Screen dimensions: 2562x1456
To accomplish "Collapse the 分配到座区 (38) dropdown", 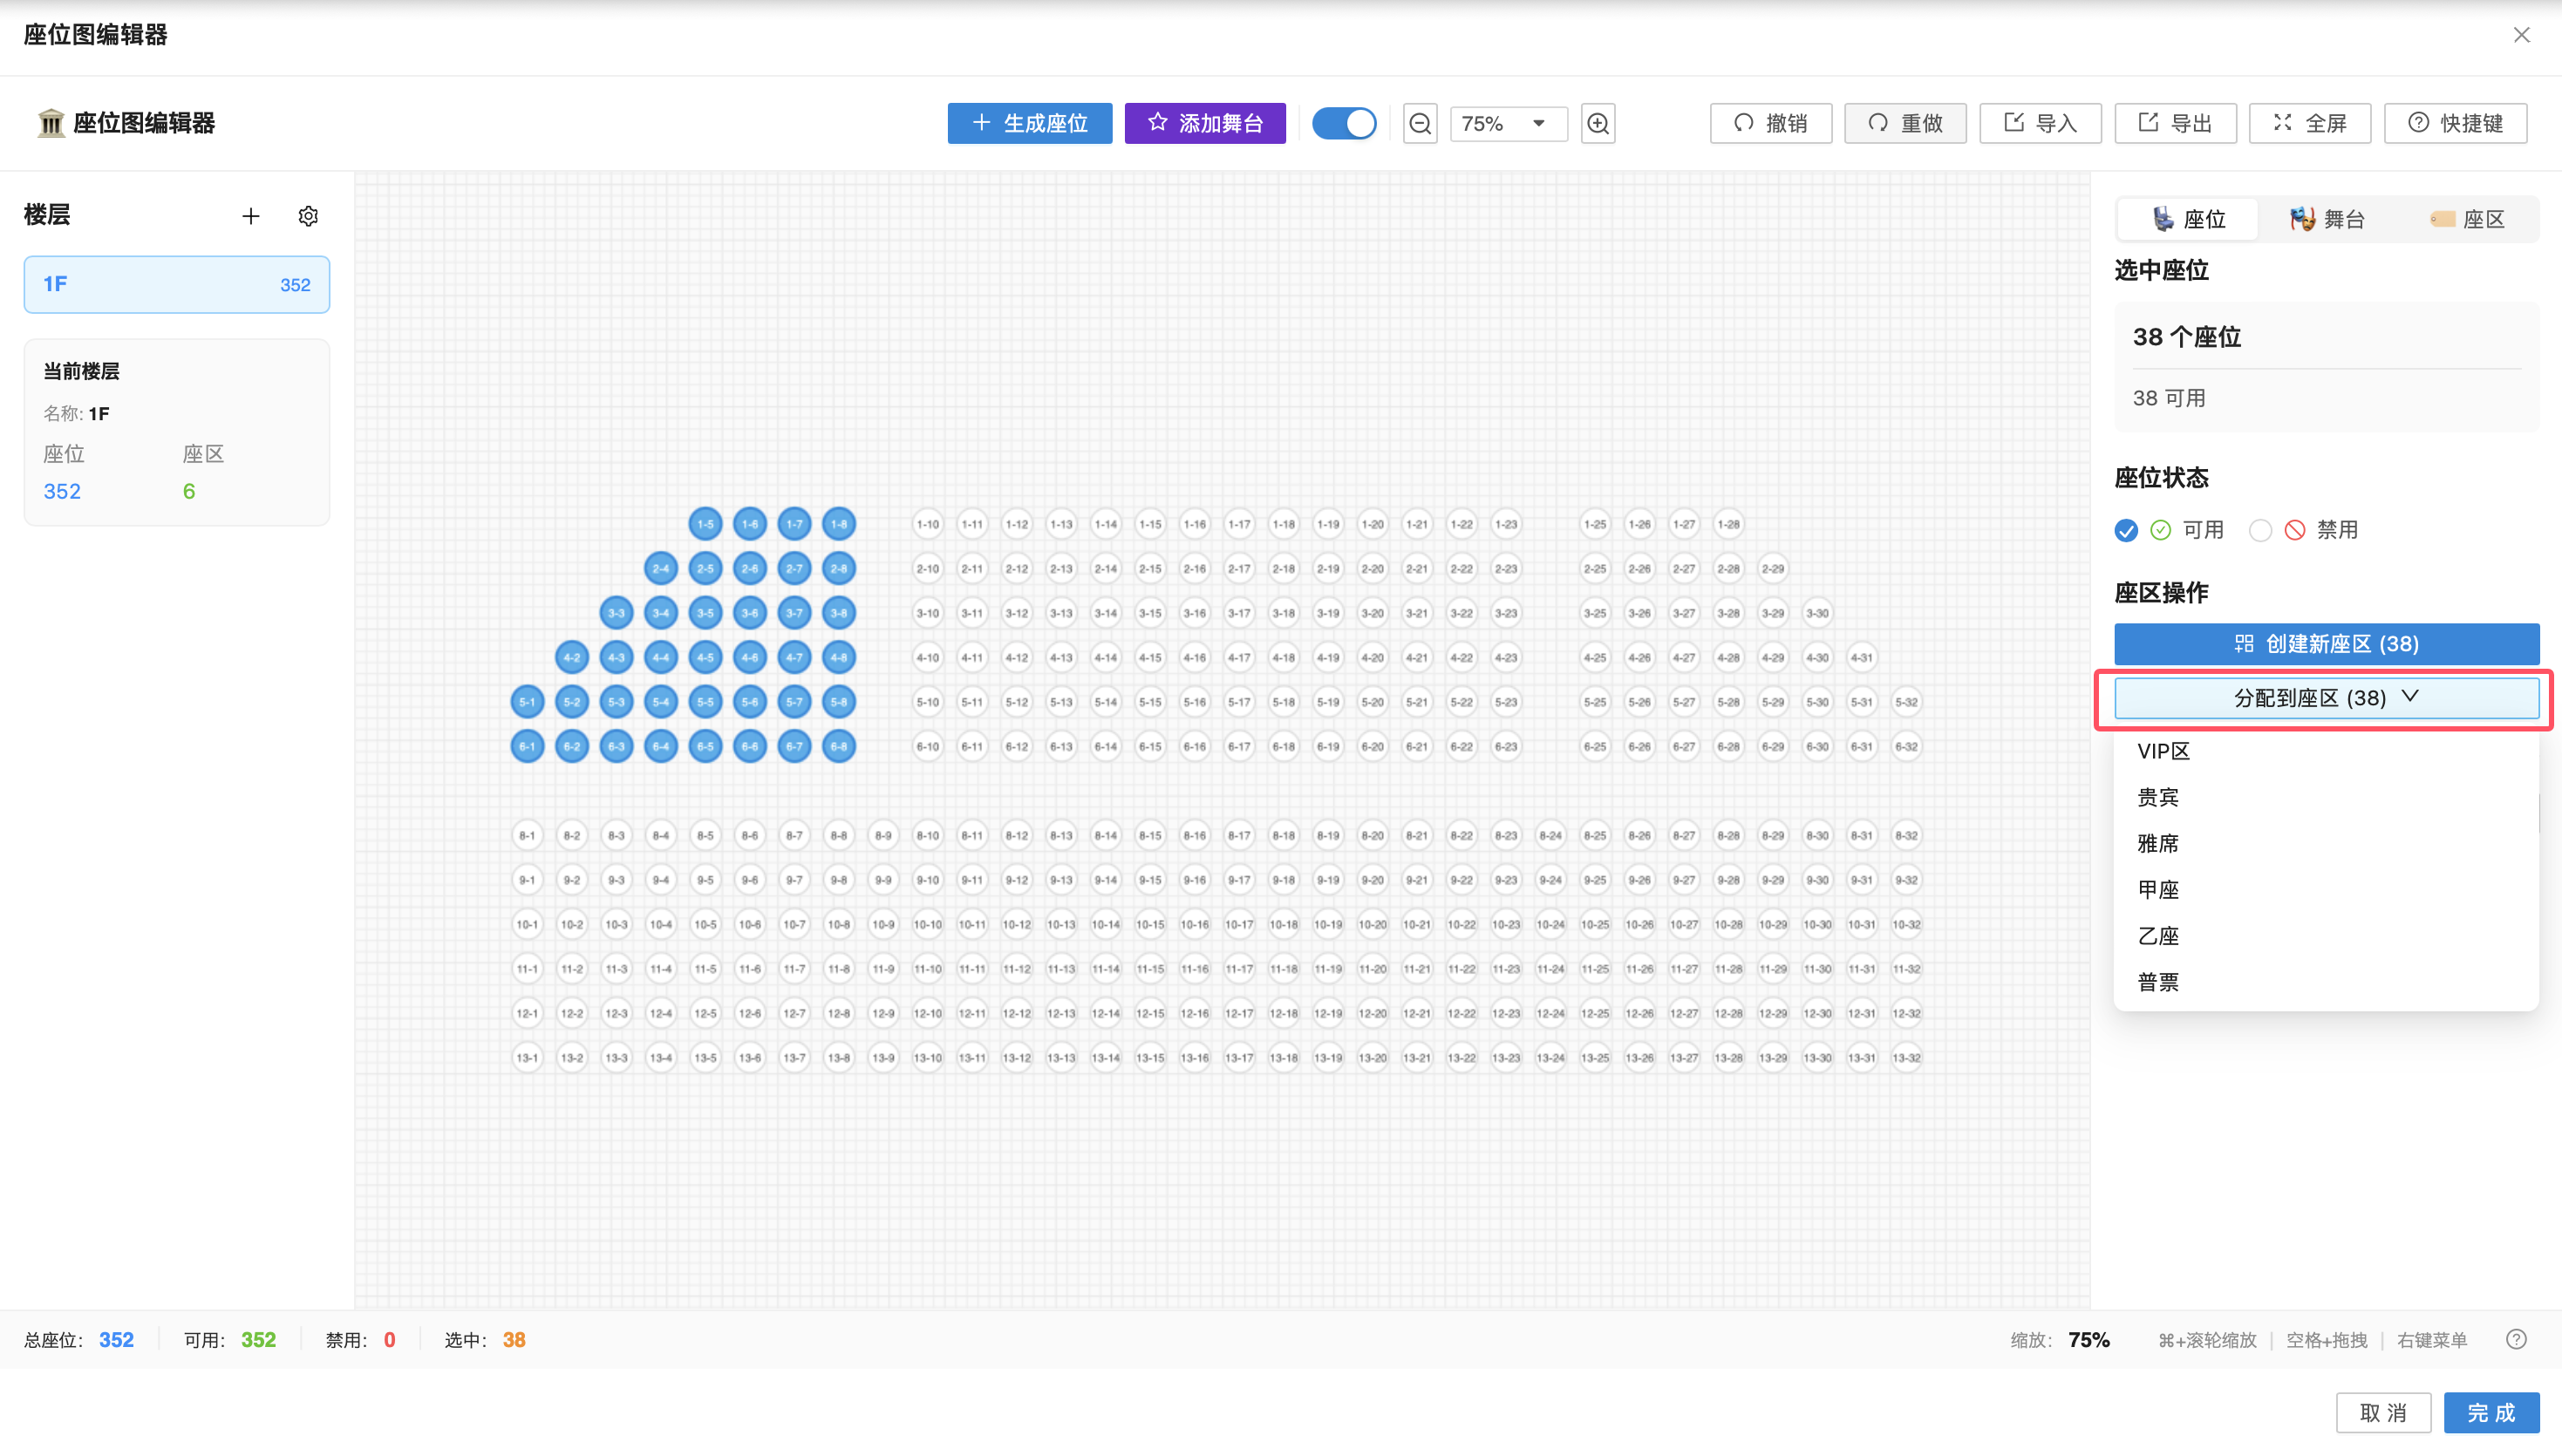I will [2326, 697].
